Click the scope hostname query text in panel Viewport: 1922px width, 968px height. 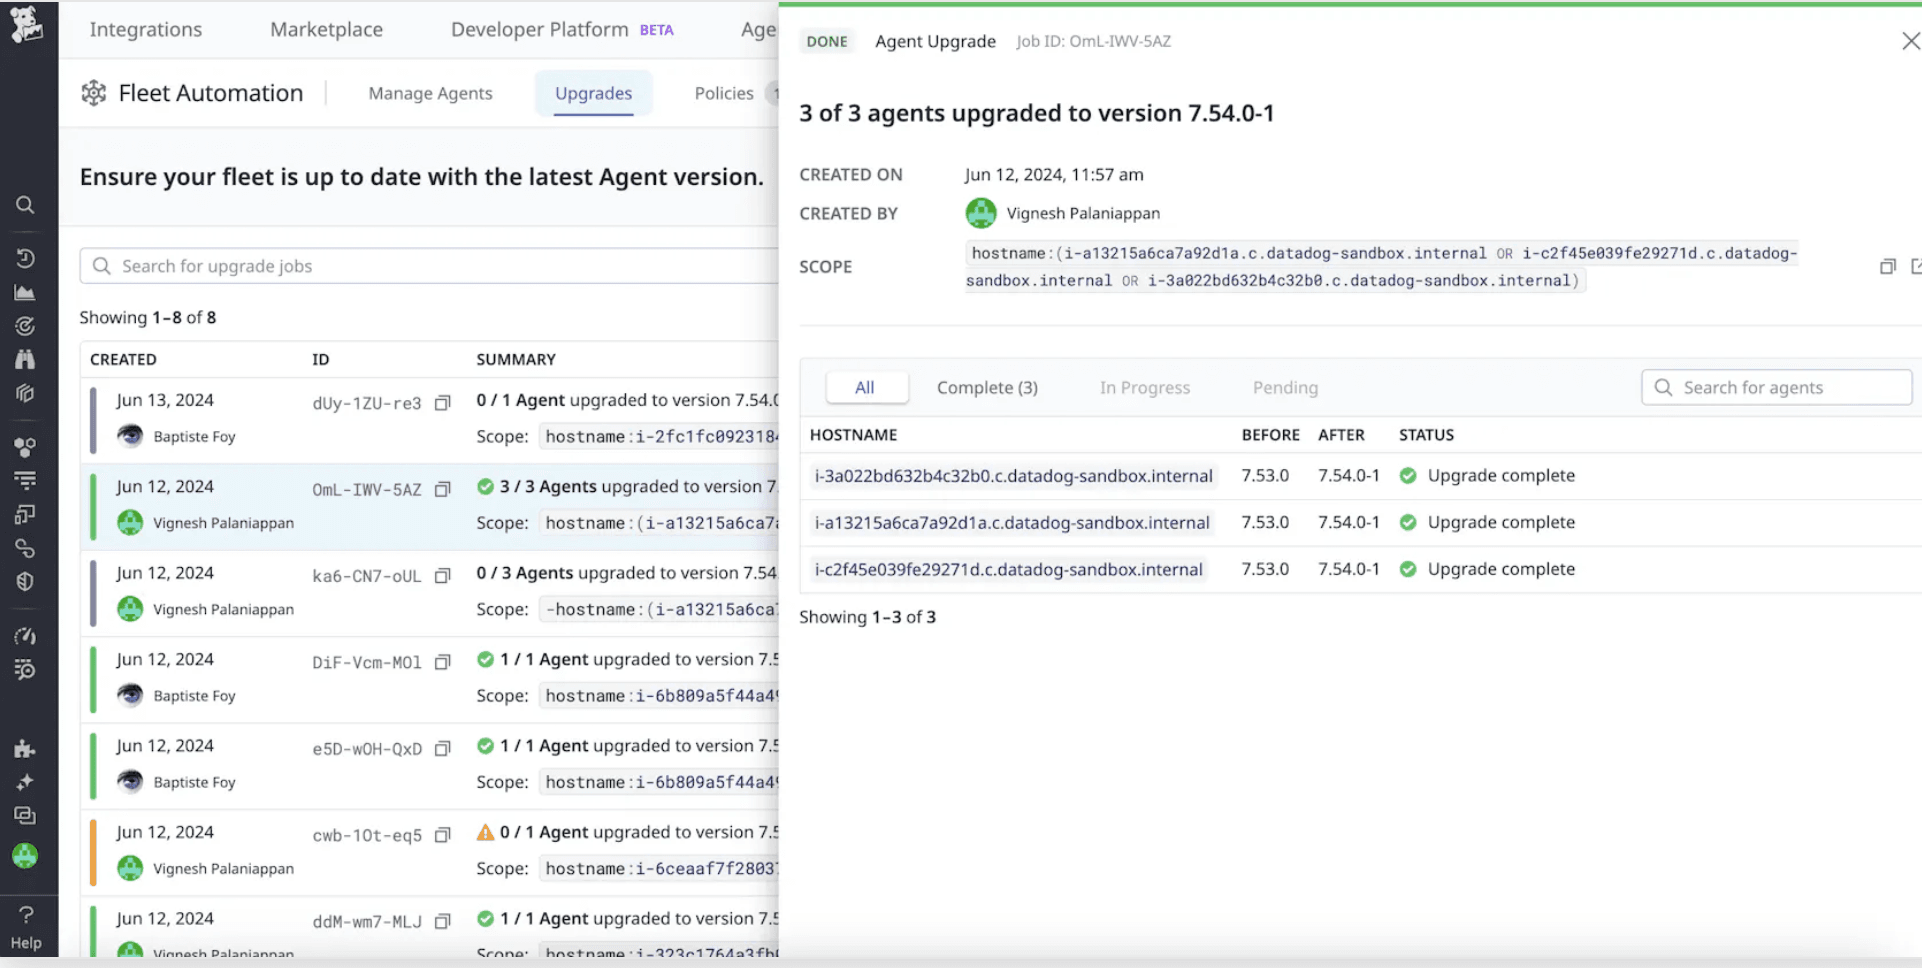coord(1381,267)
